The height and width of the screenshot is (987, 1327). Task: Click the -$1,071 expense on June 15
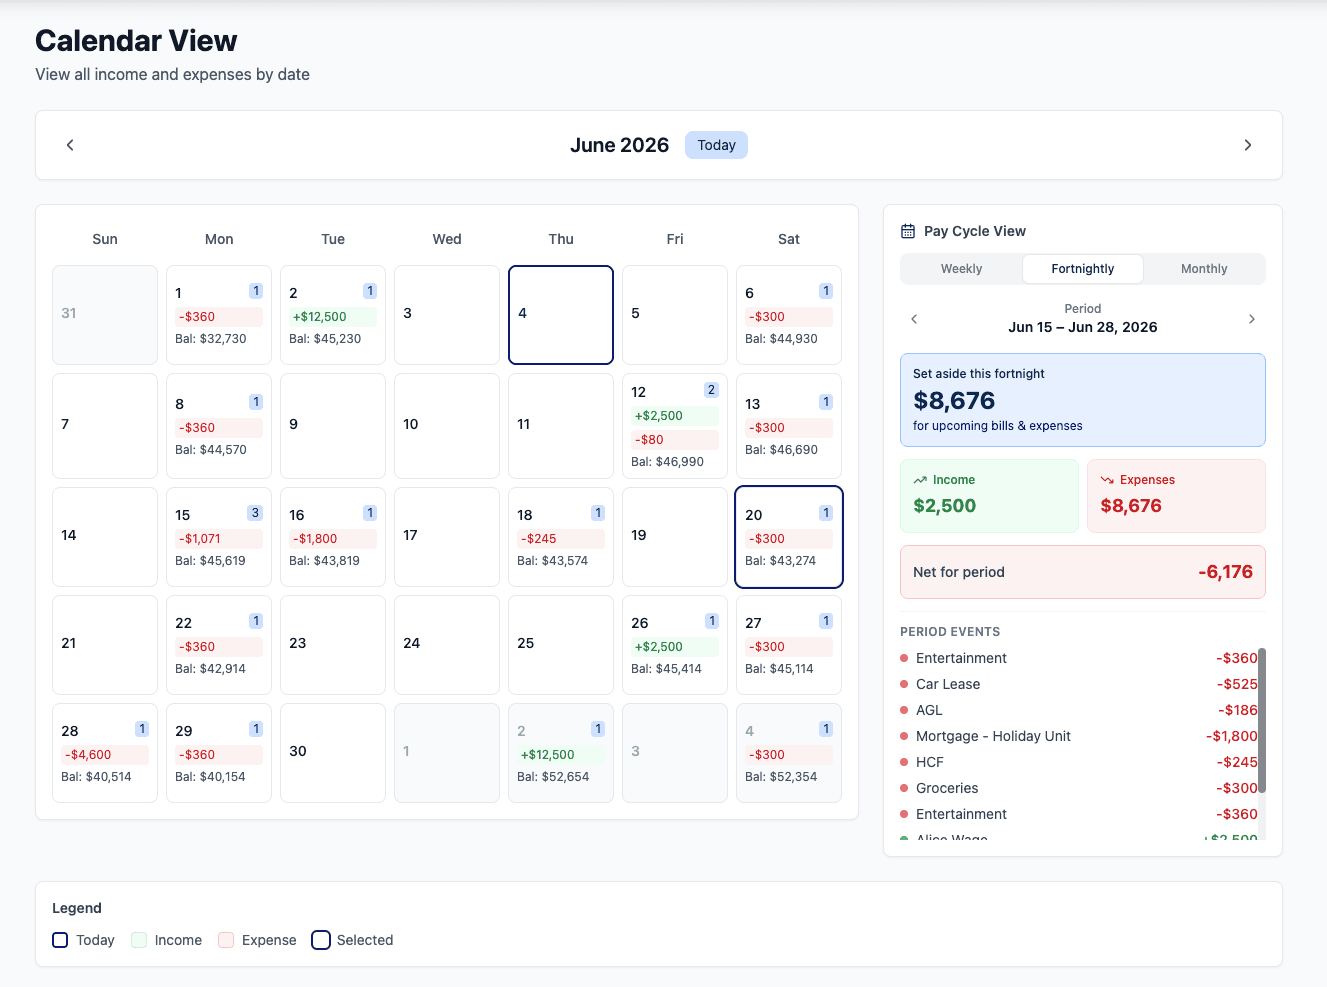[219, 539]
